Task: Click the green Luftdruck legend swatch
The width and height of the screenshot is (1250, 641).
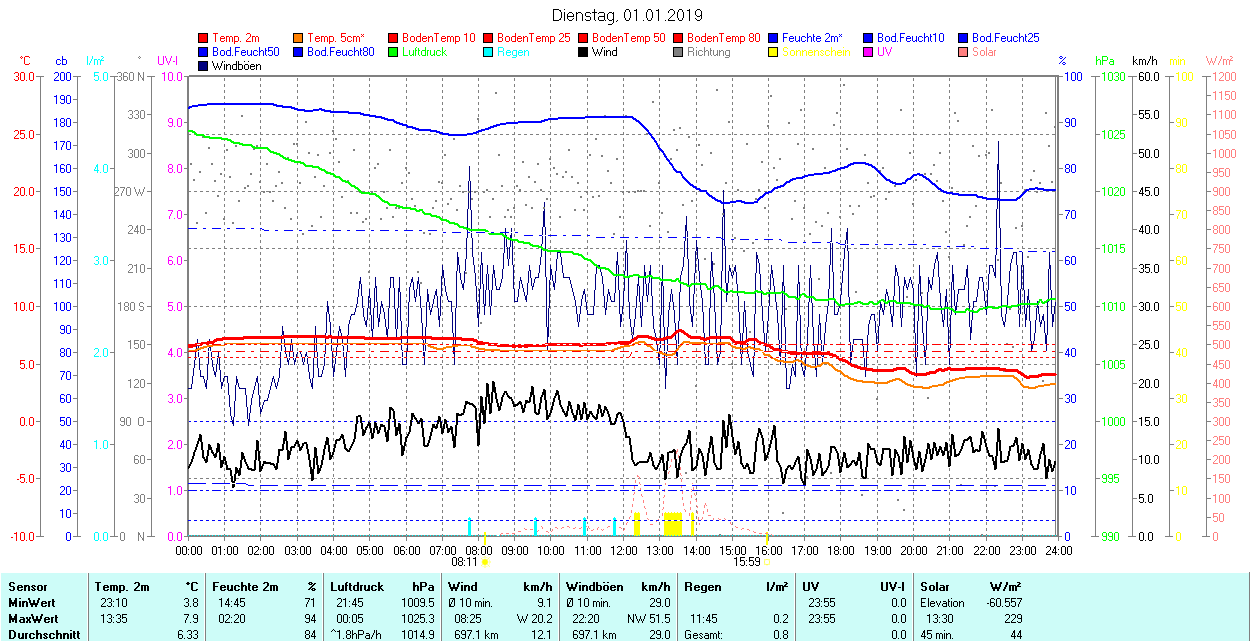Action: pyautogui.click(x=394, y=52)
